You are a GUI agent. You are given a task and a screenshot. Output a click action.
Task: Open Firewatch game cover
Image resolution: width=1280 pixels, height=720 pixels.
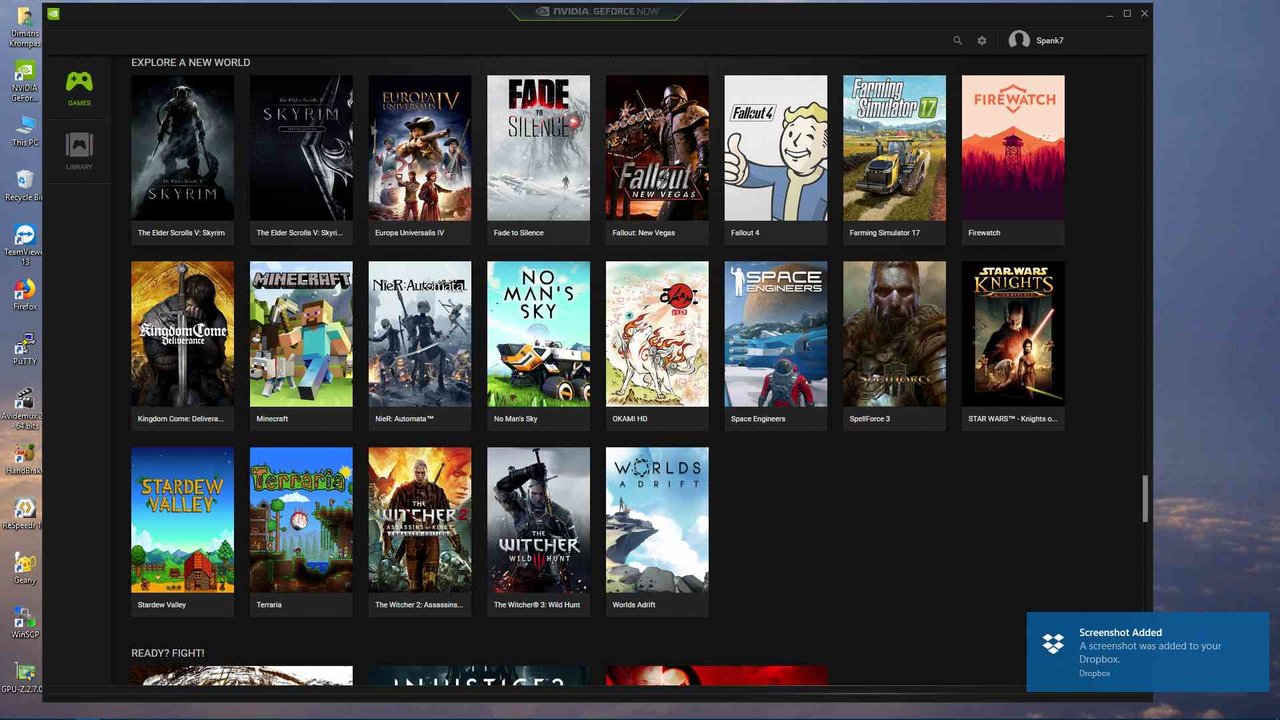(1013, 148)
